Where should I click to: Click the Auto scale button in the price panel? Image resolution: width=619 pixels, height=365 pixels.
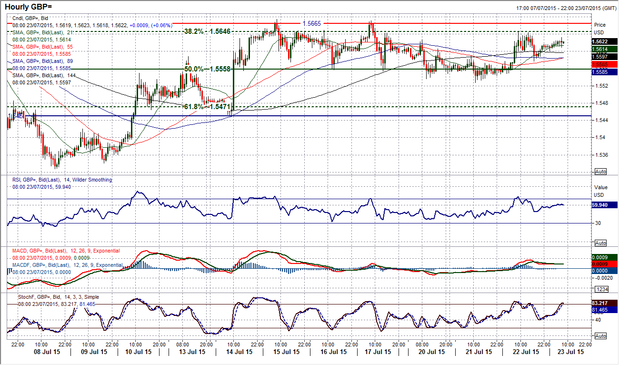[x=600, y=172]
